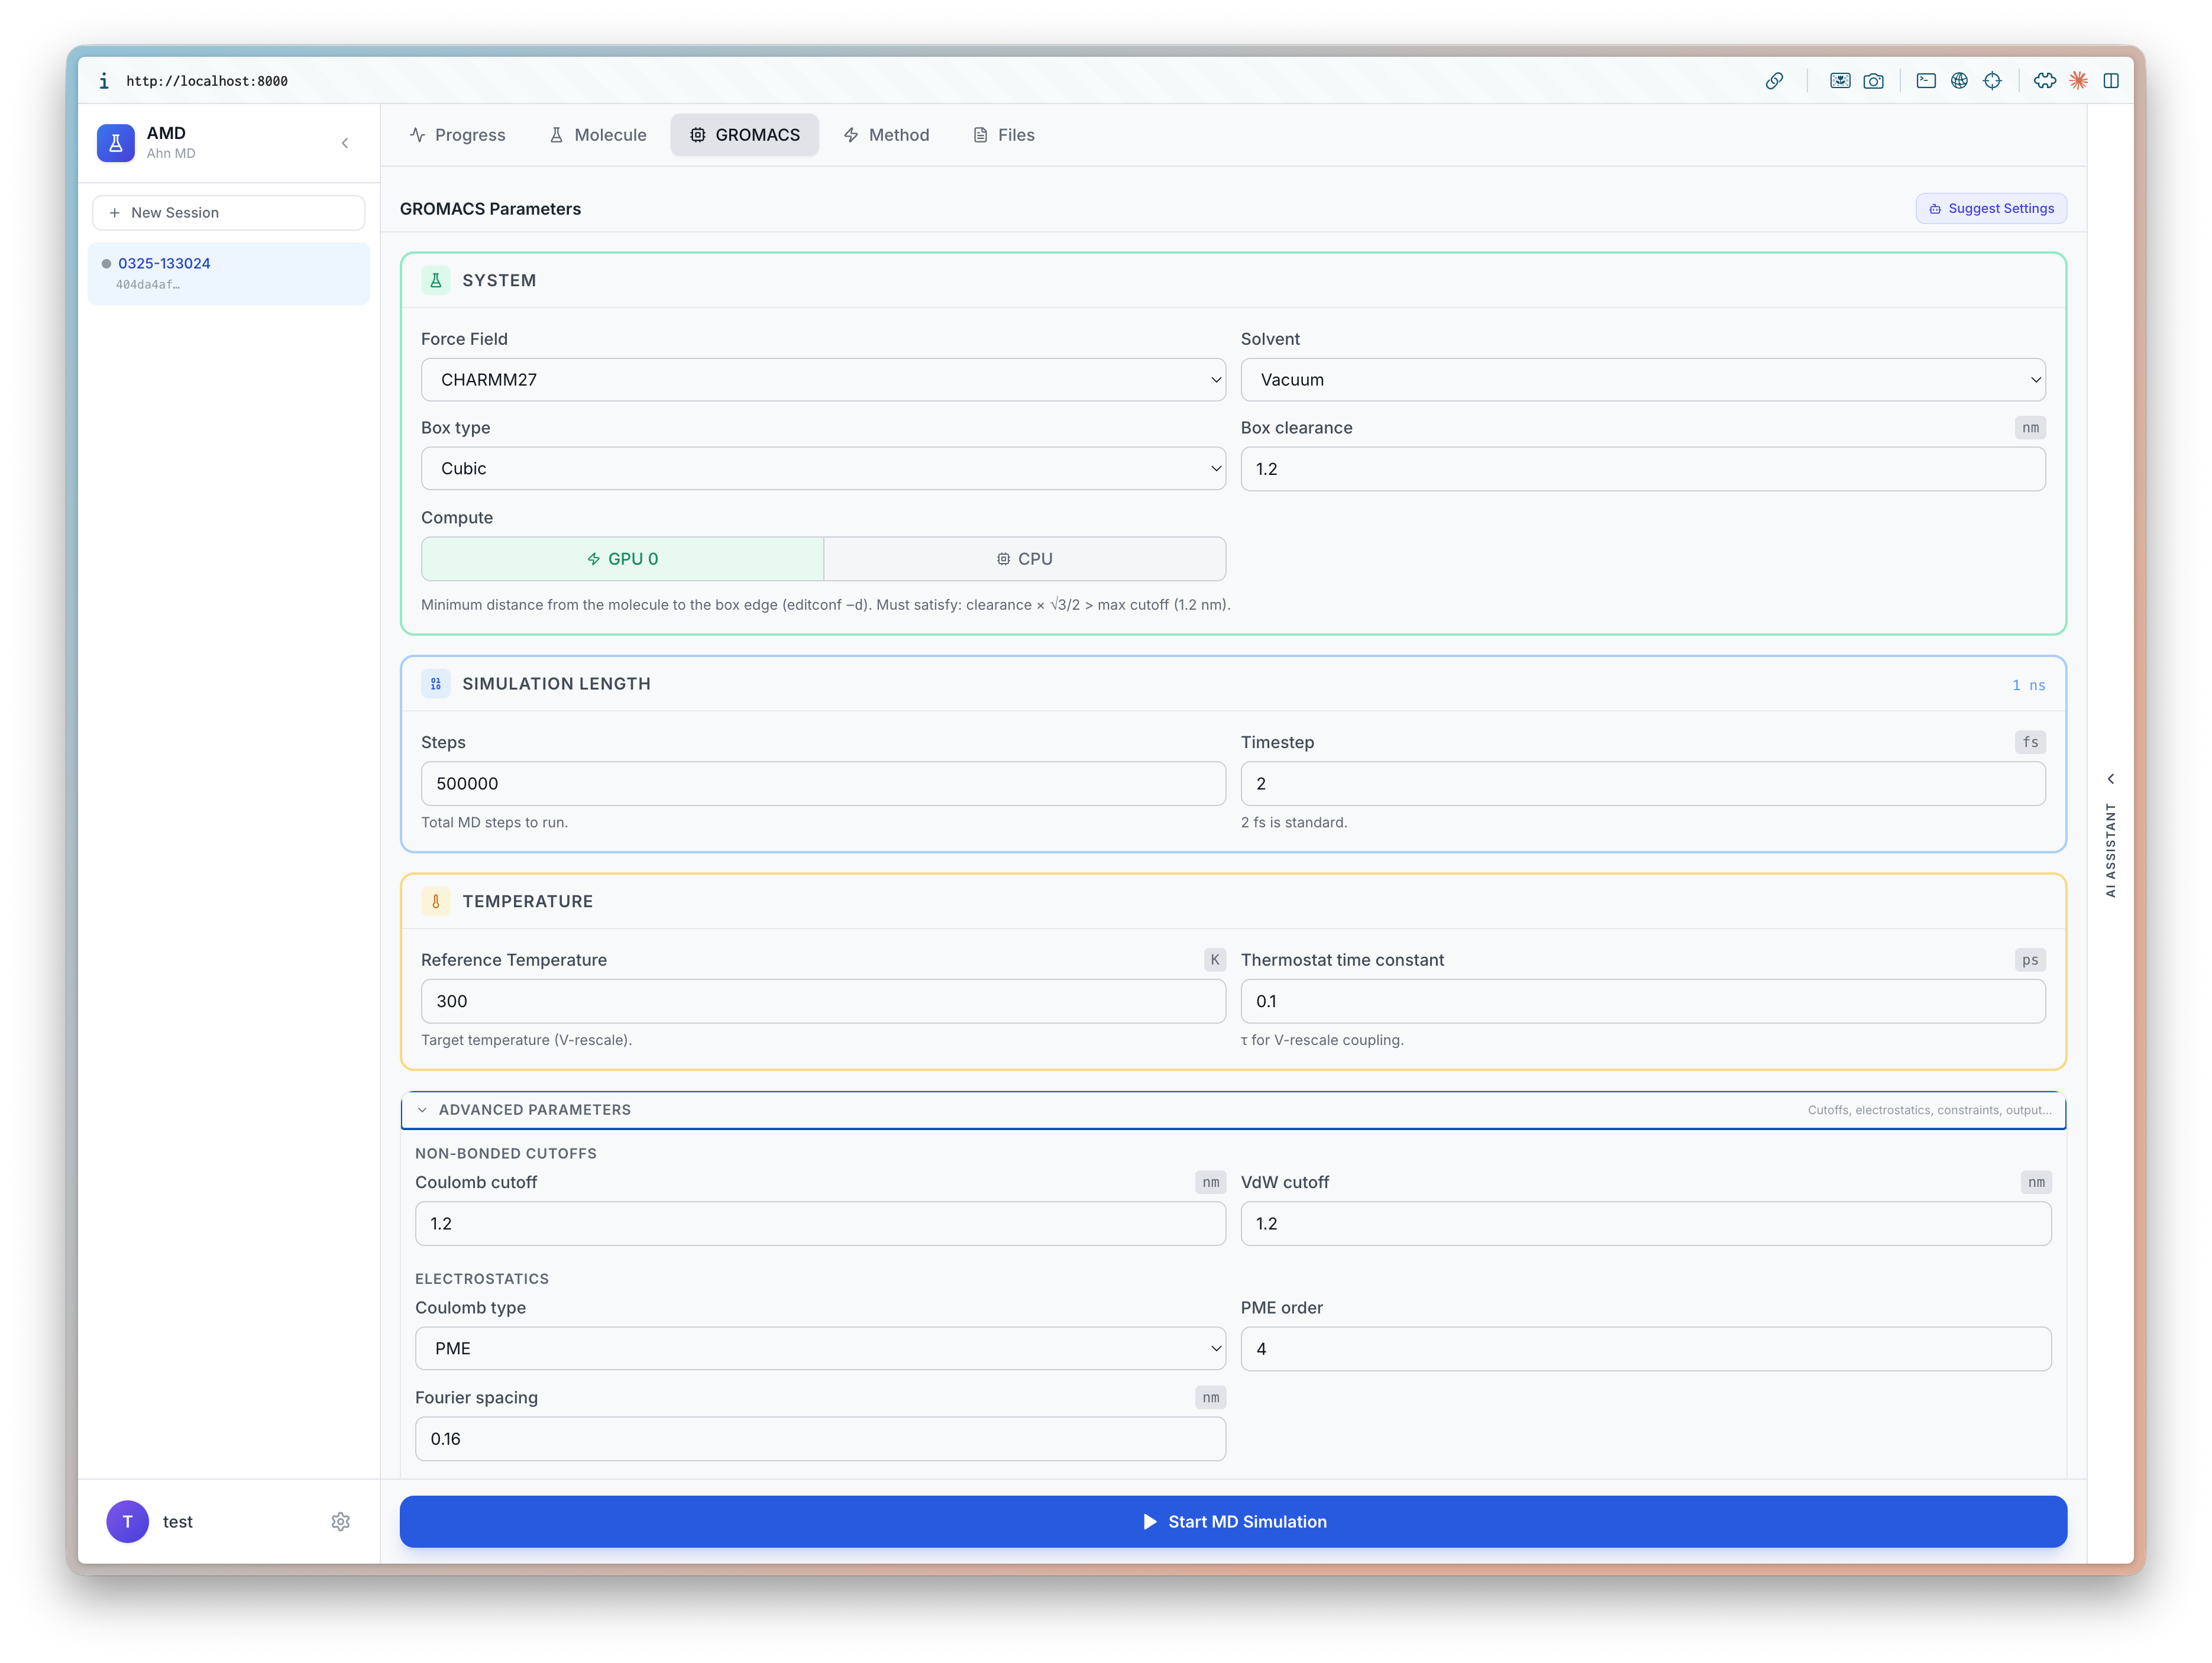
Task: Open the Box type Cubic dropdown
Action: [x=823, y=469]
